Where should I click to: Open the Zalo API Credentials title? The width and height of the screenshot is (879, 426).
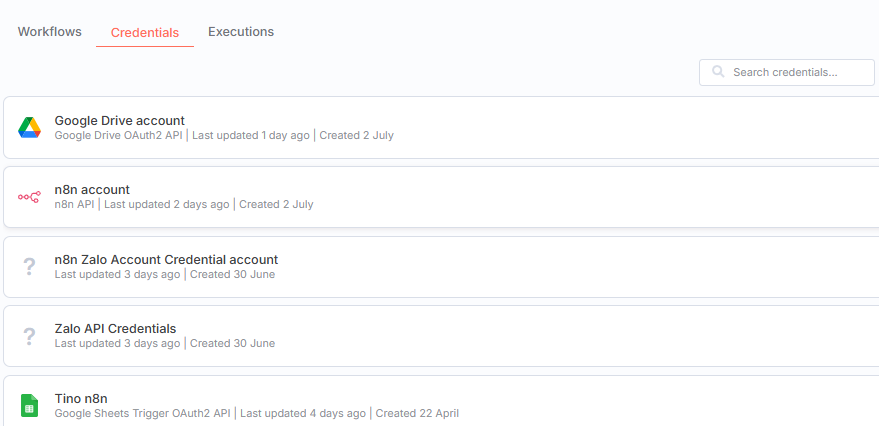click(115, 328)
